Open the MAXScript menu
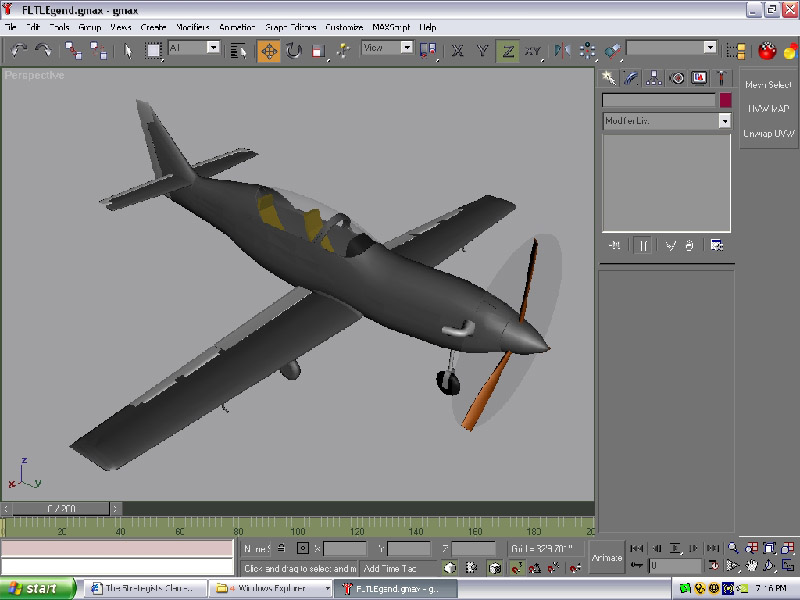 pos(390,27)
